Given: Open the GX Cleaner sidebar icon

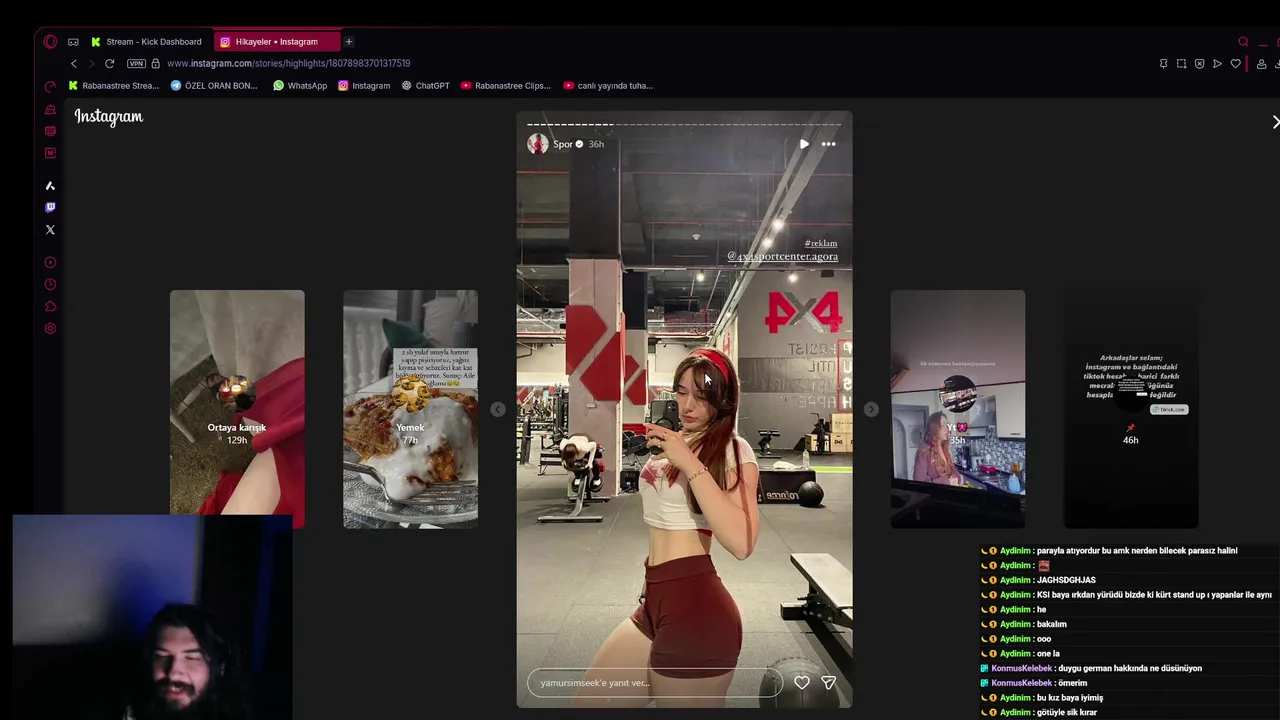Looking at the screenshot, I should (50, 109).
